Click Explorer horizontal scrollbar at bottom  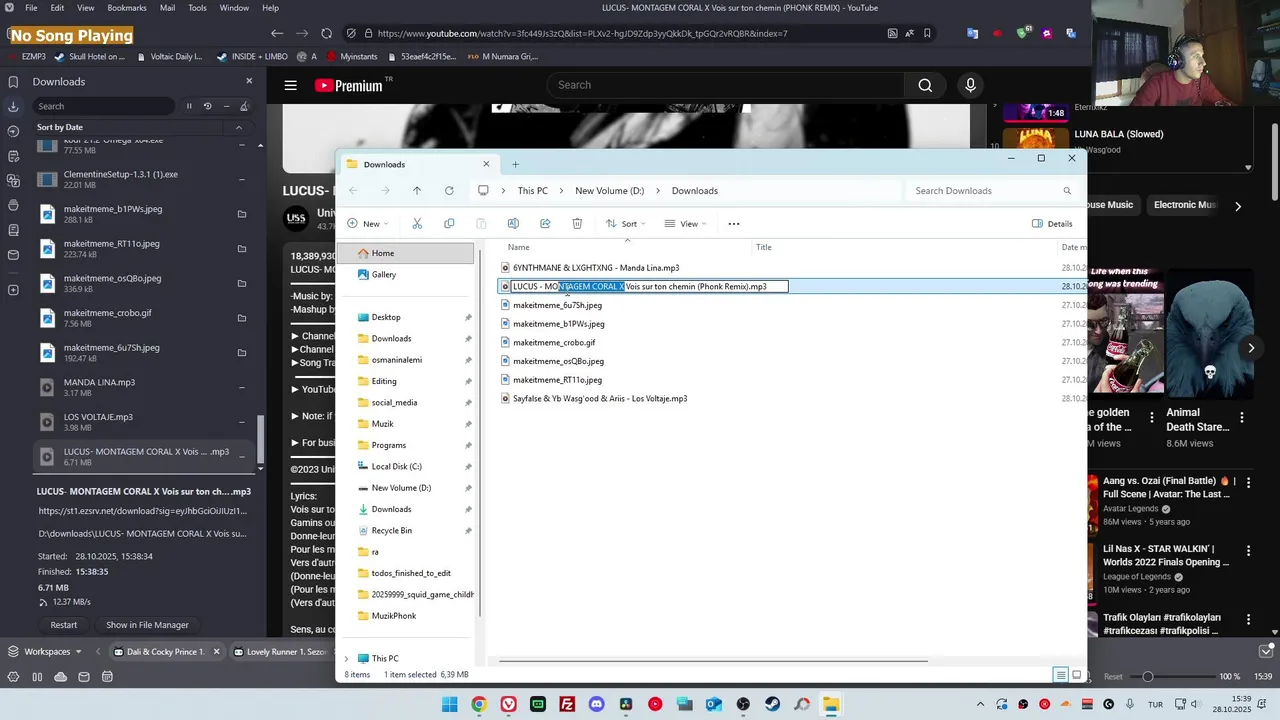[713, 661]
